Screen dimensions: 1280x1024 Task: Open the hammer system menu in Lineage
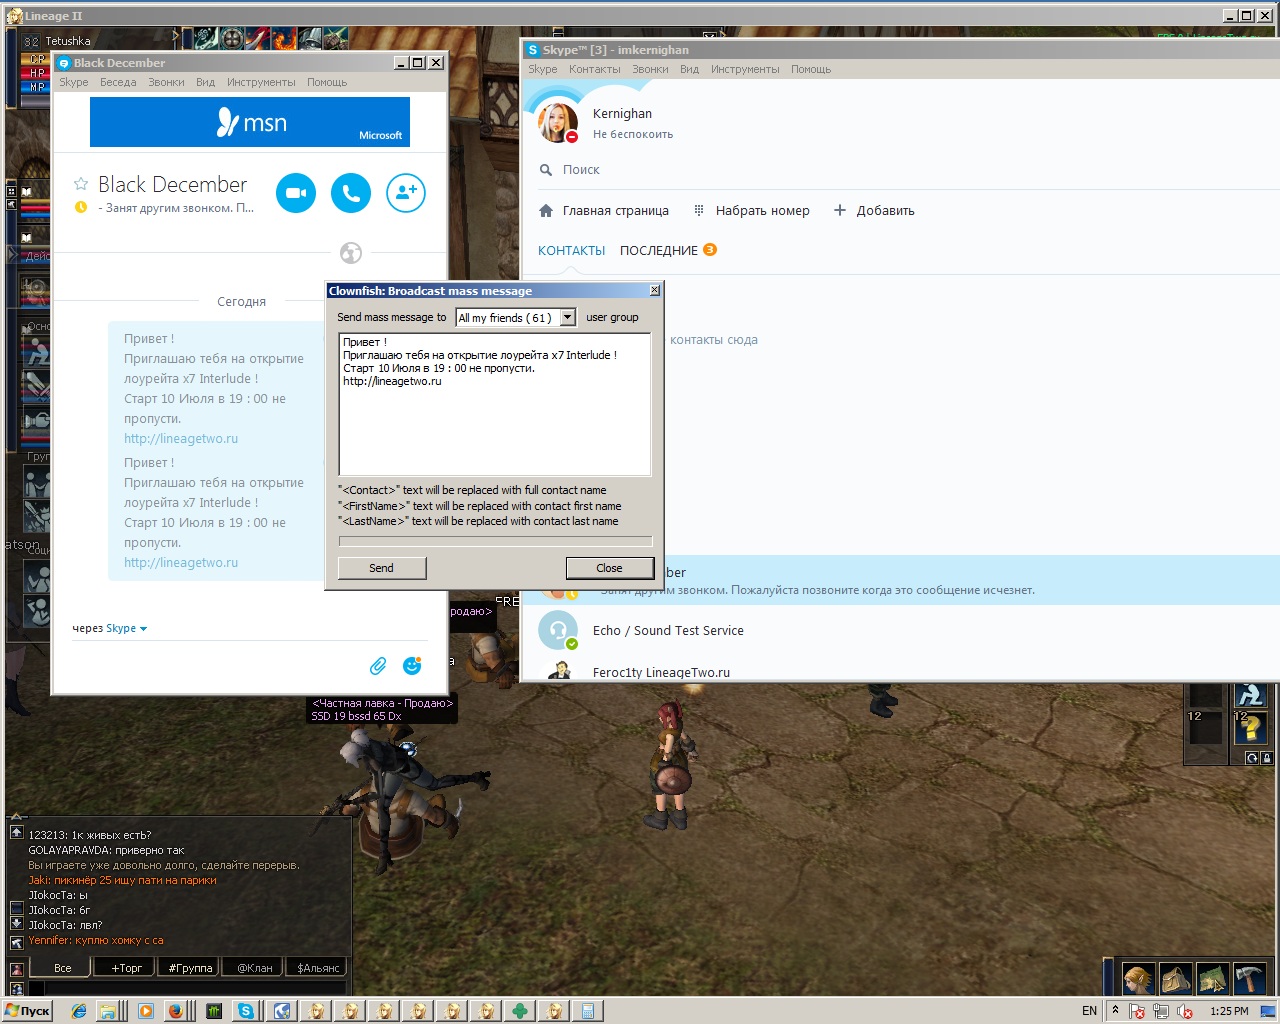[1249, 978]
